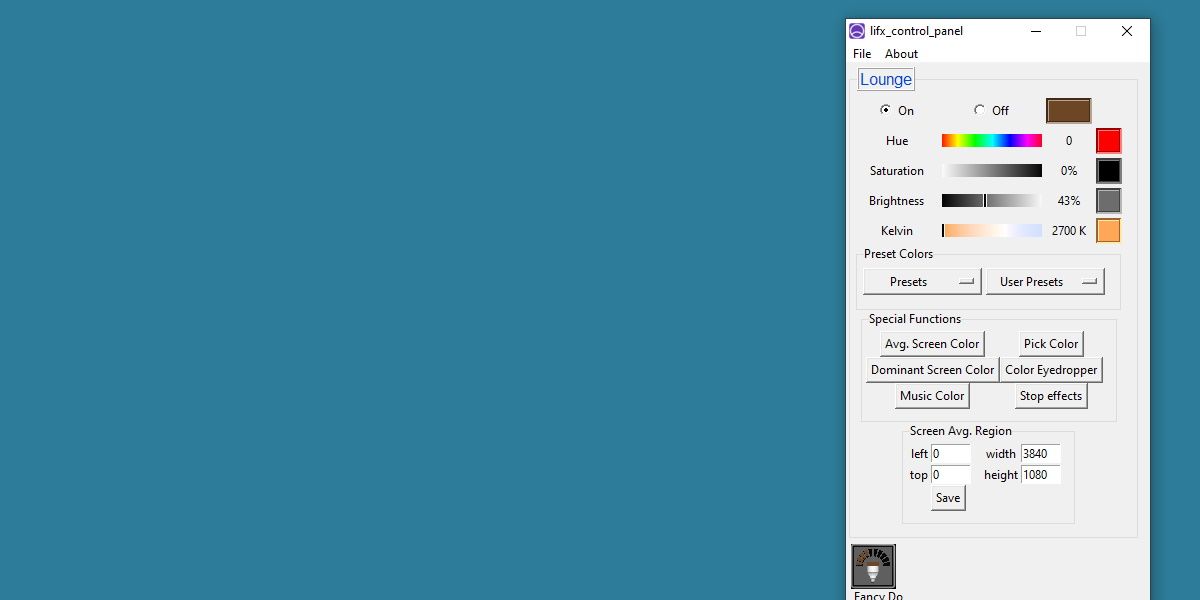Click the black Saturation preview swatch
The width and height of the screenshot is (1200, 600).
[1108, 171]
